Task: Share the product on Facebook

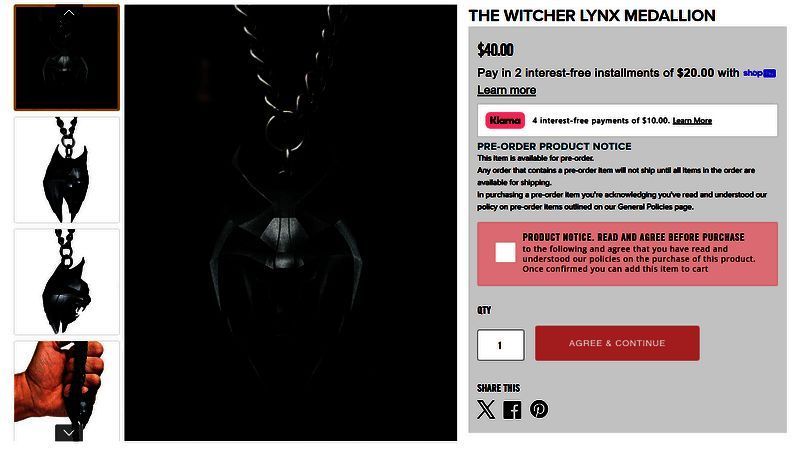Action: click(512, 410)
